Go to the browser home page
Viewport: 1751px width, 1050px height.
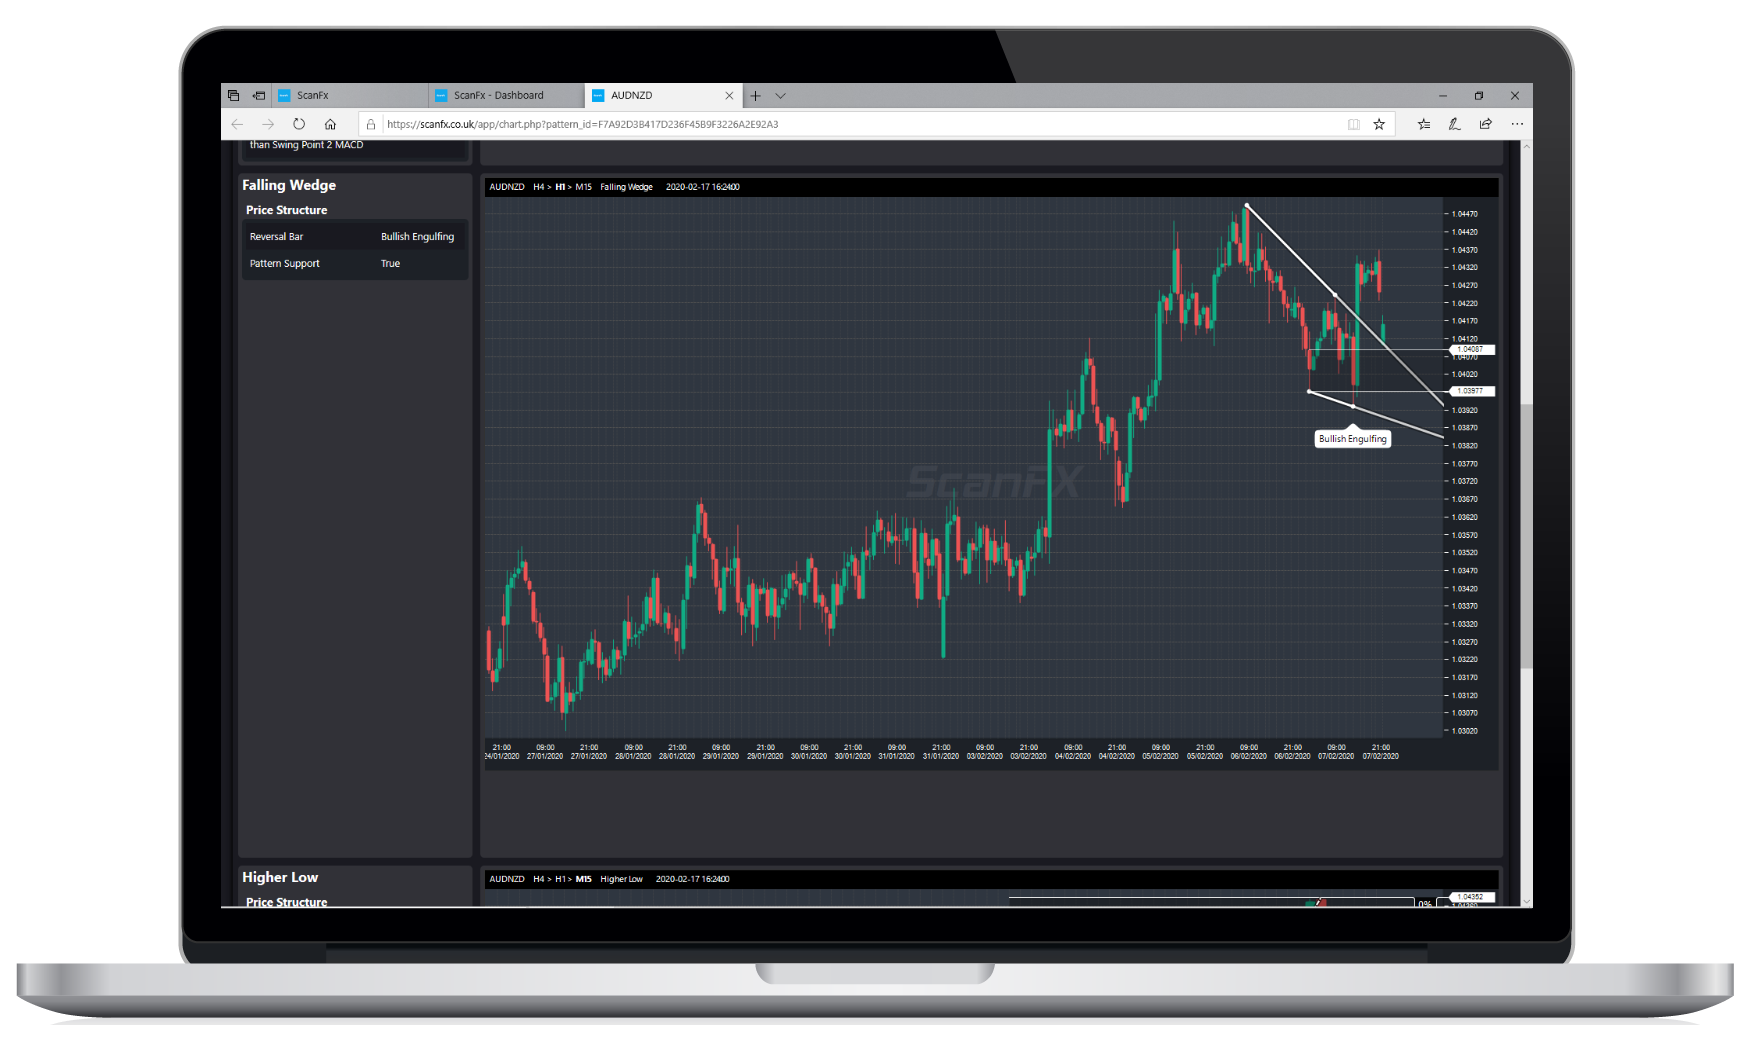pyautogui.click(x=330, y=124)
